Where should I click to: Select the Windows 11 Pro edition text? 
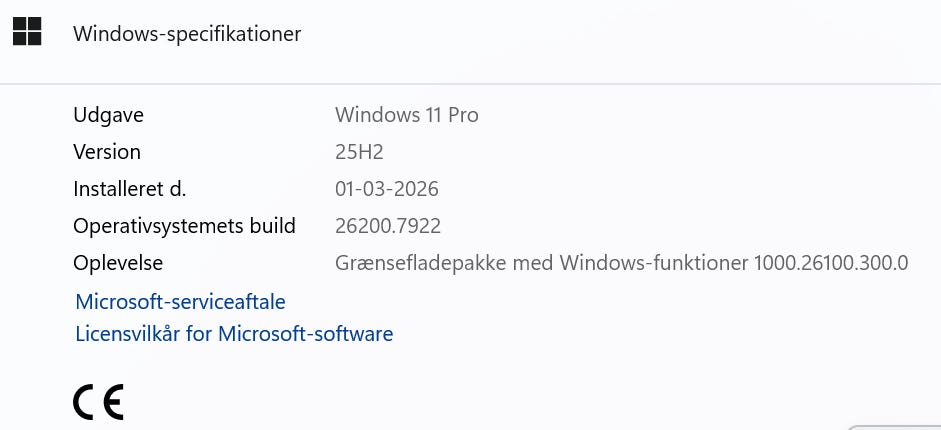coord(406,115)
